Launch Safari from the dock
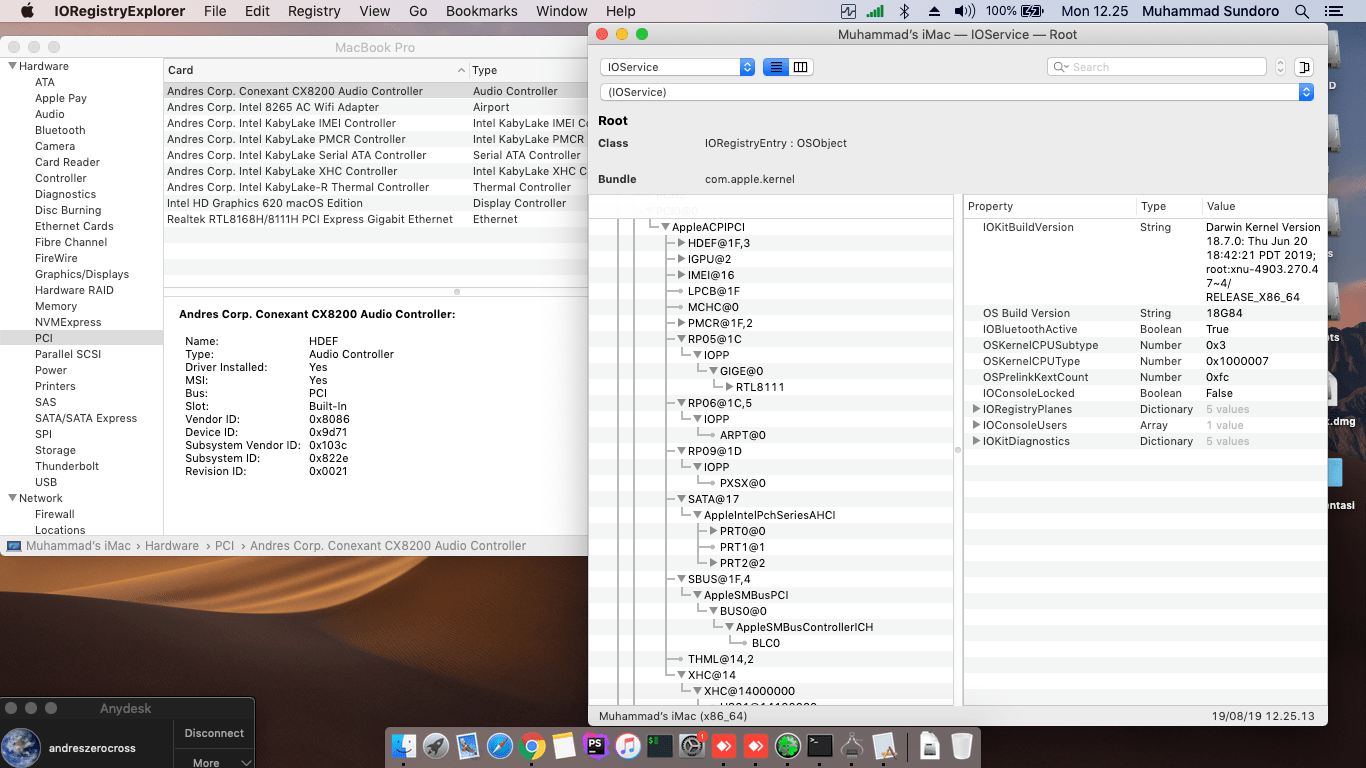The height and width of the screenshot is (768, 1366). (x=499, y=746)
